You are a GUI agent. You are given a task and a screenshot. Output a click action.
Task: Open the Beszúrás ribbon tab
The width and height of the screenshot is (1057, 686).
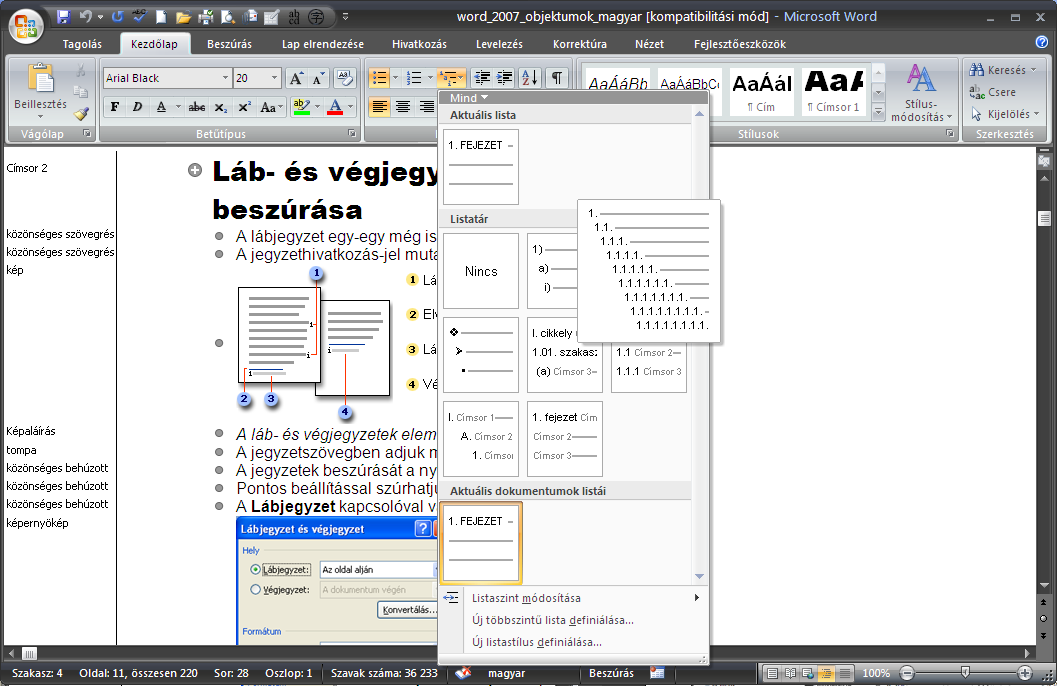(229, 44)
